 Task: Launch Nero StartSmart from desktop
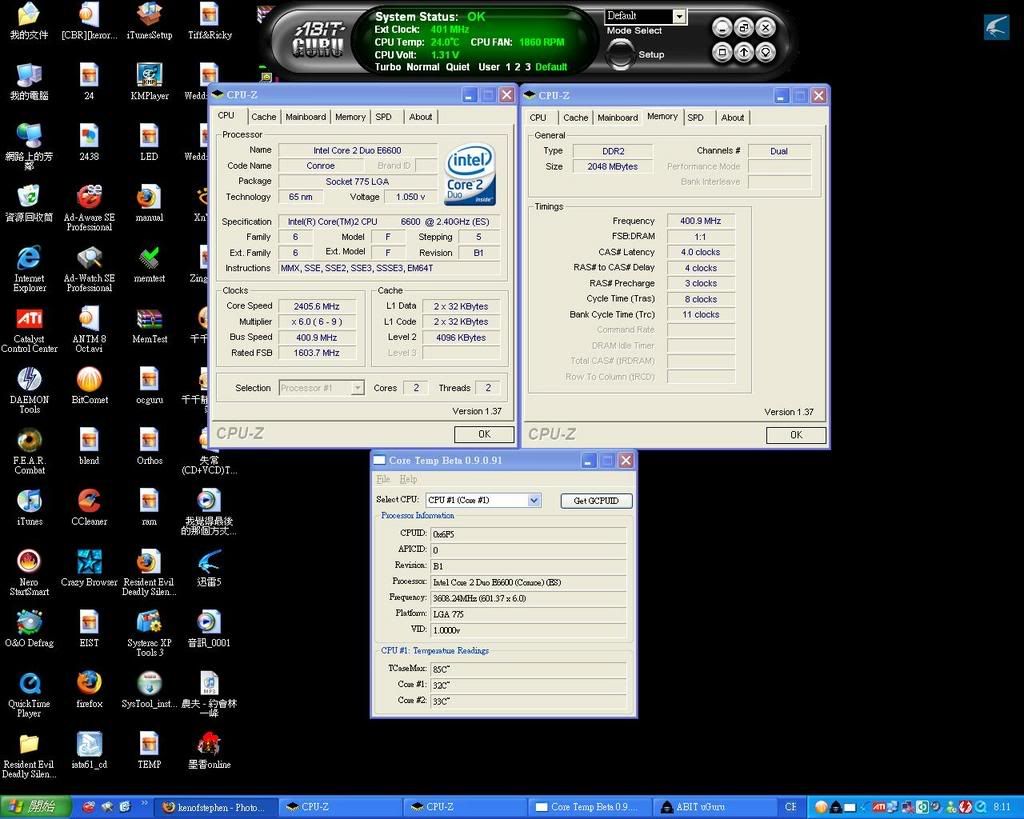coord(29,571)
